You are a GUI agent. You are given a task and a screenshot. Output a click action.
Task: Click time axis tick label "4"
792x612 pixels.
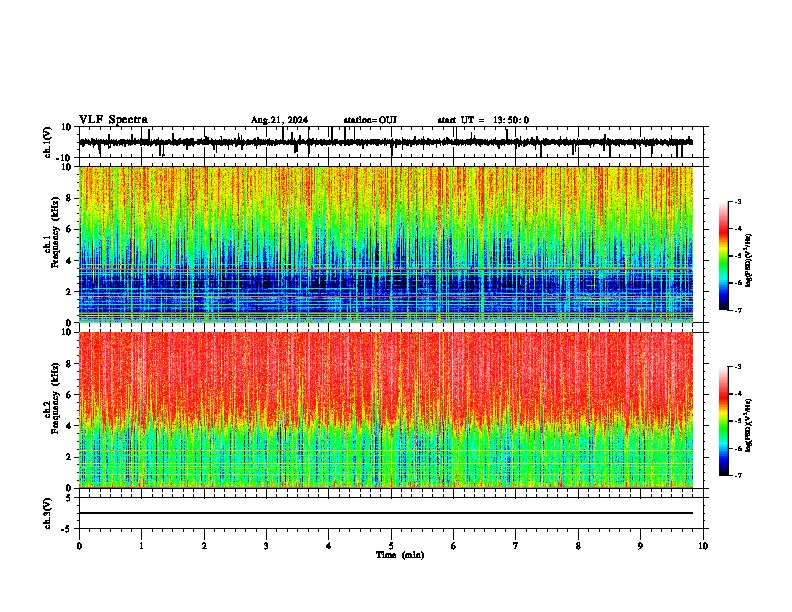(x=329, y=546)
